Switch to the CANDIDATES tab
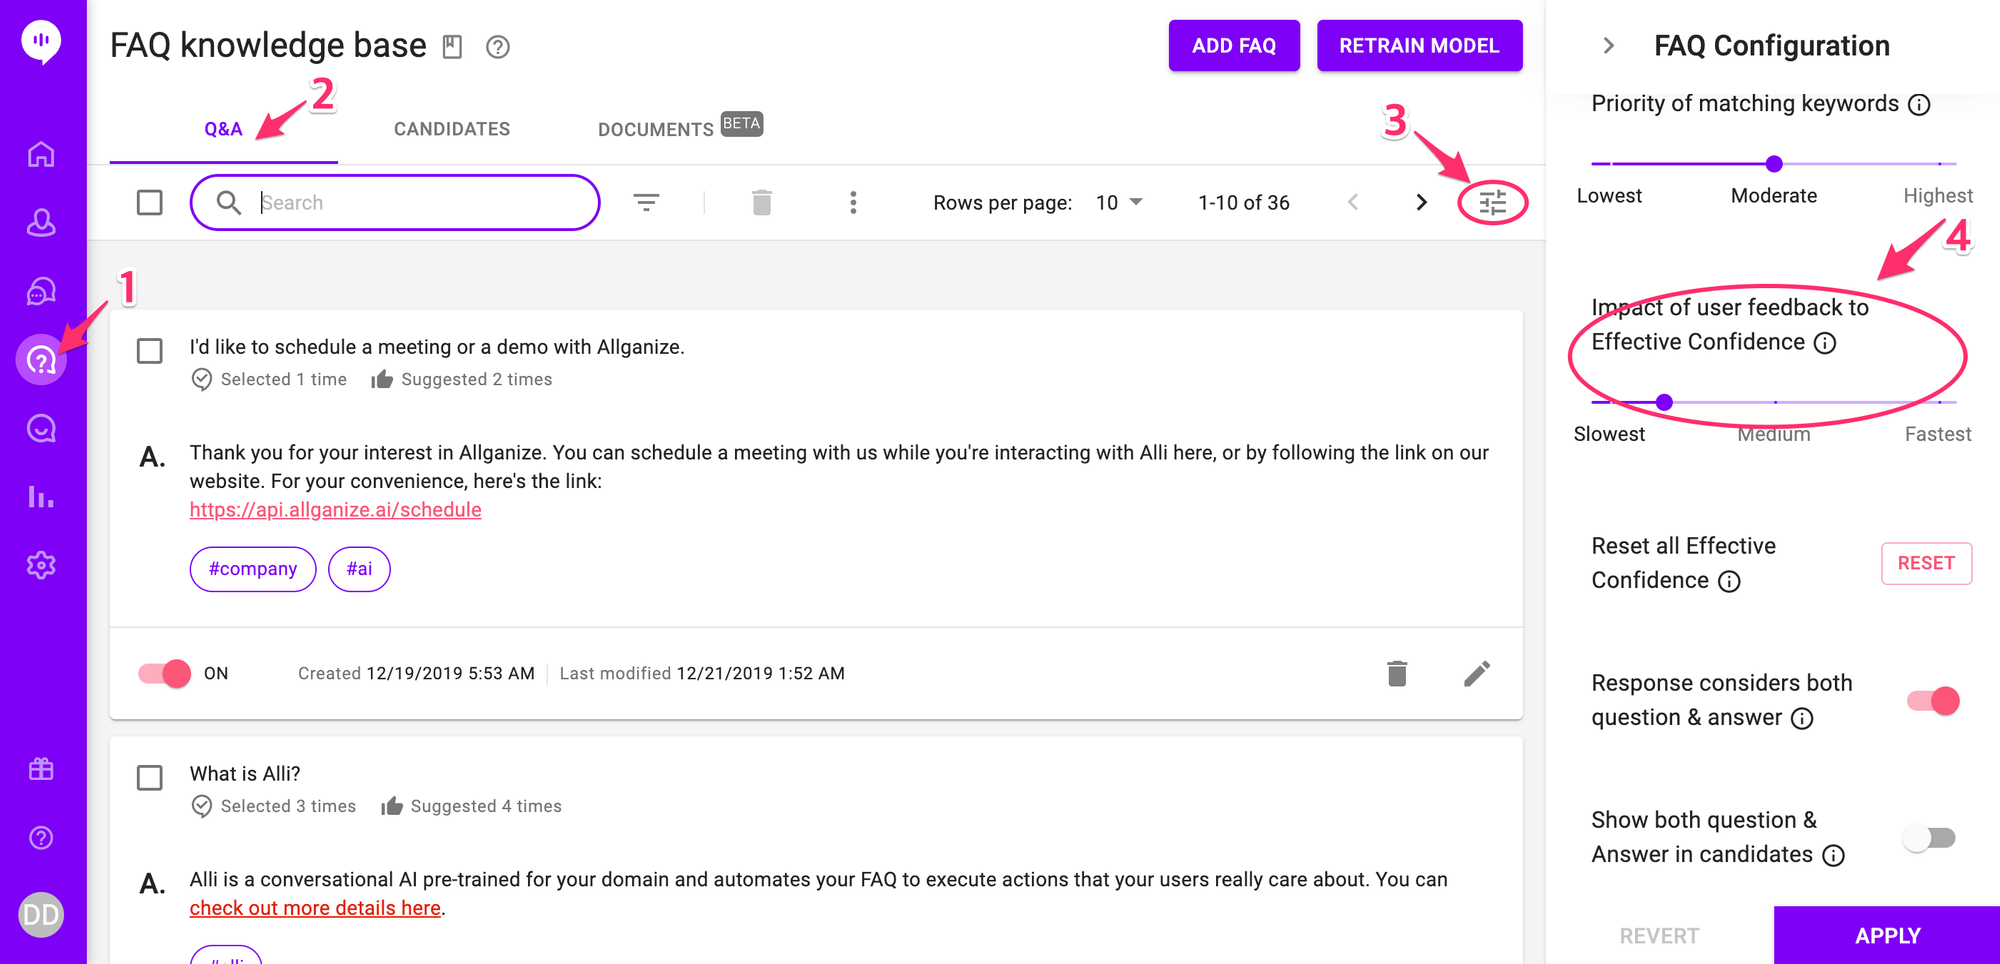Viewport: 2000px width, 964px height. point(452,129)
